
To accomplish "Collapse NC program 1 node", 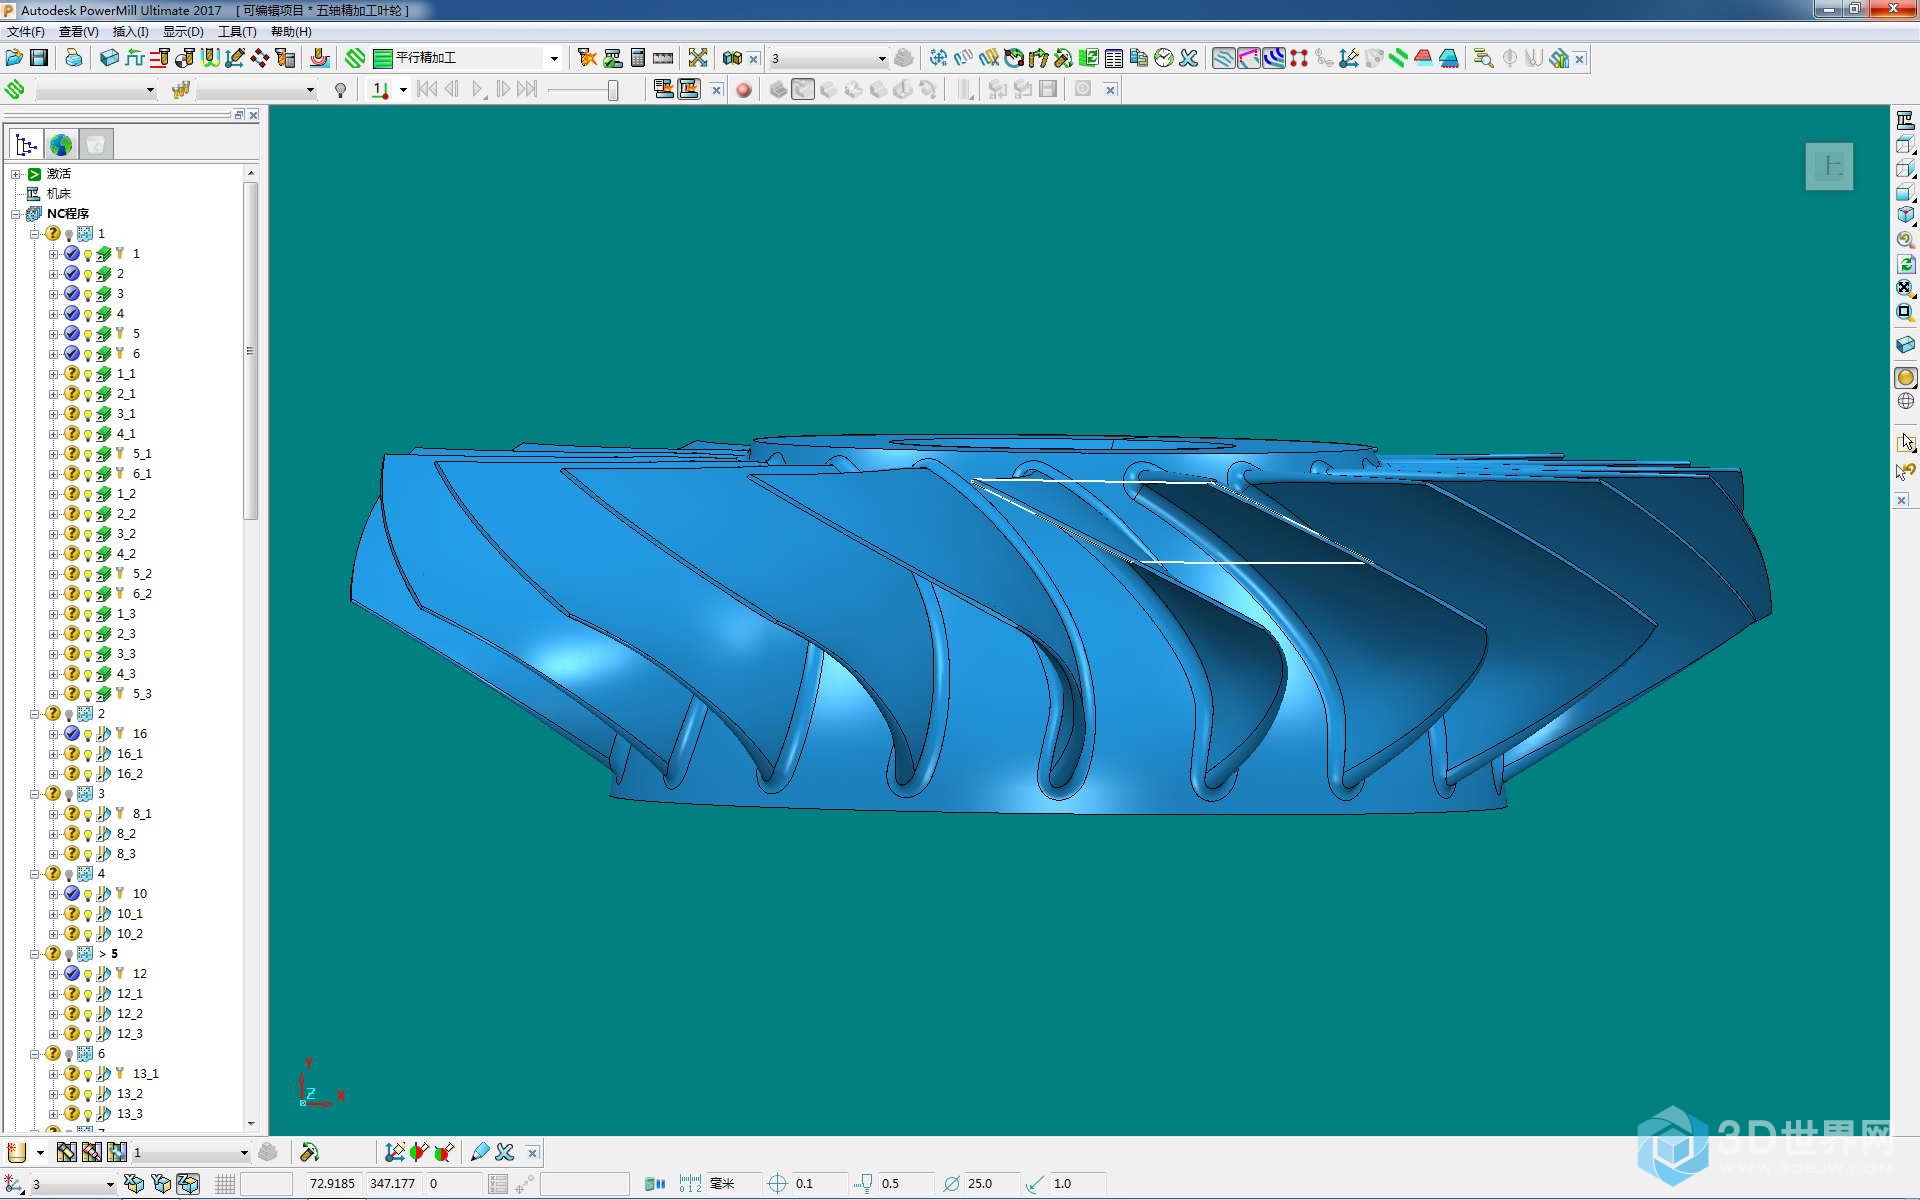I will (x=34, y=234).
